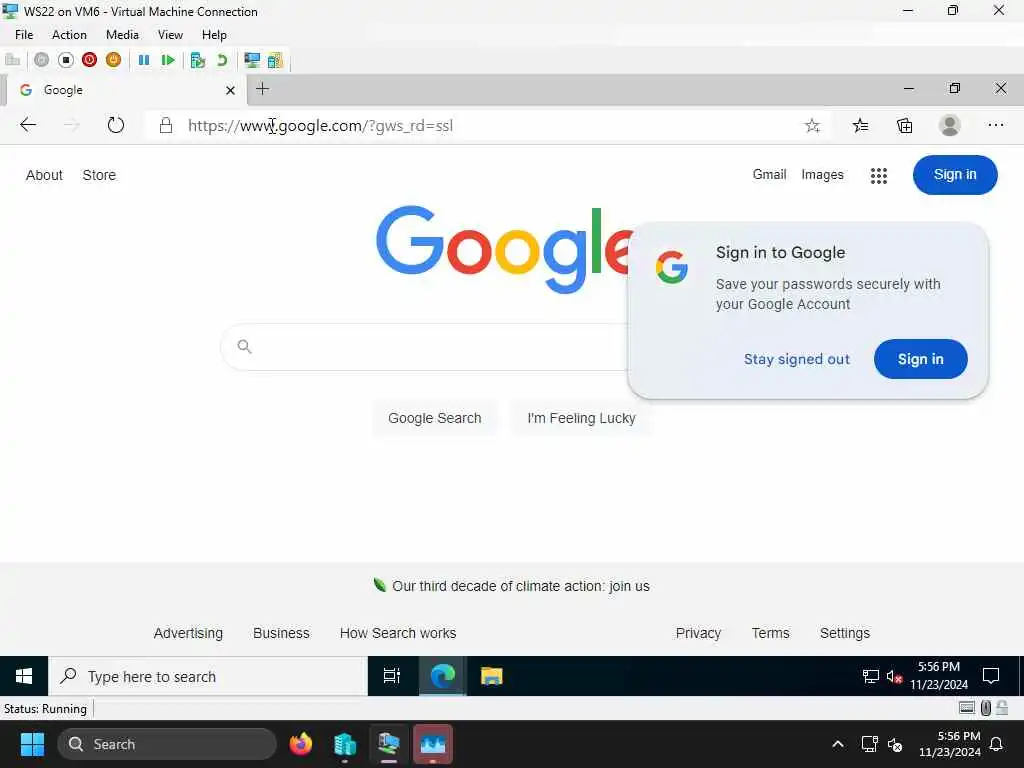
Task: Open the About link on Google
Action: 44,175
